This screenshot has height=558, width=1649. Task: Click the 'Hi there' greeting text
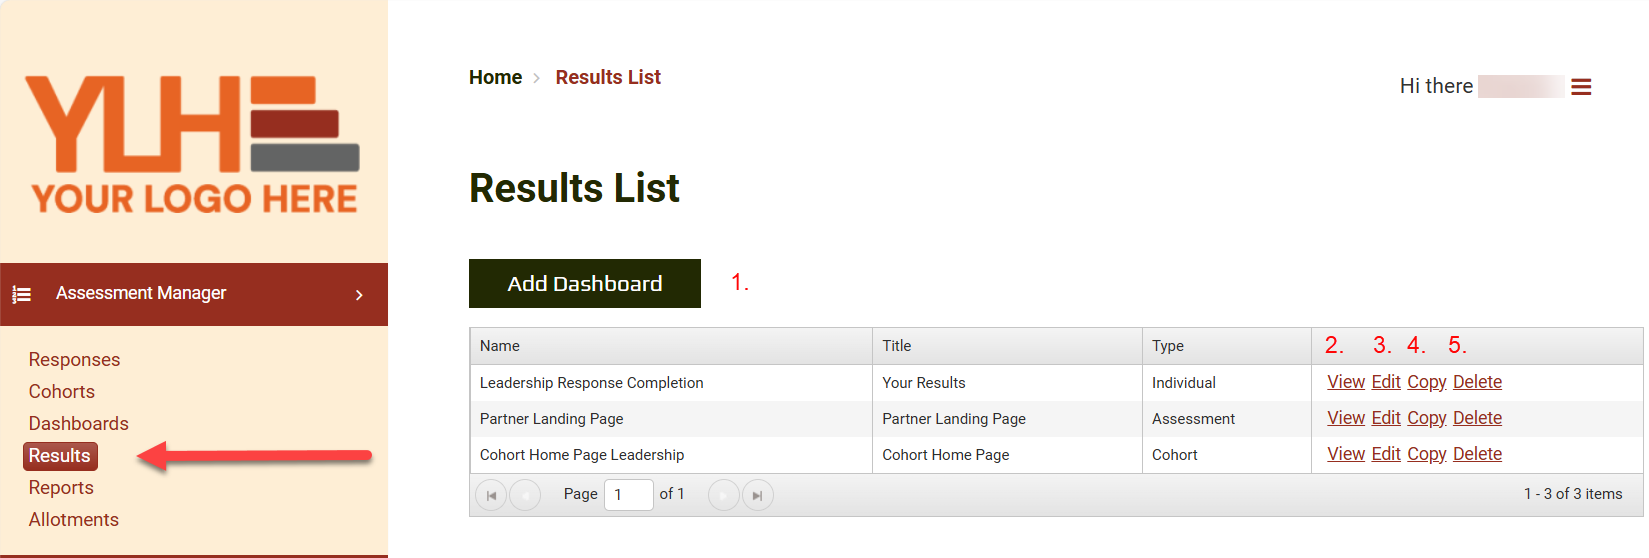click(1436, 86)
